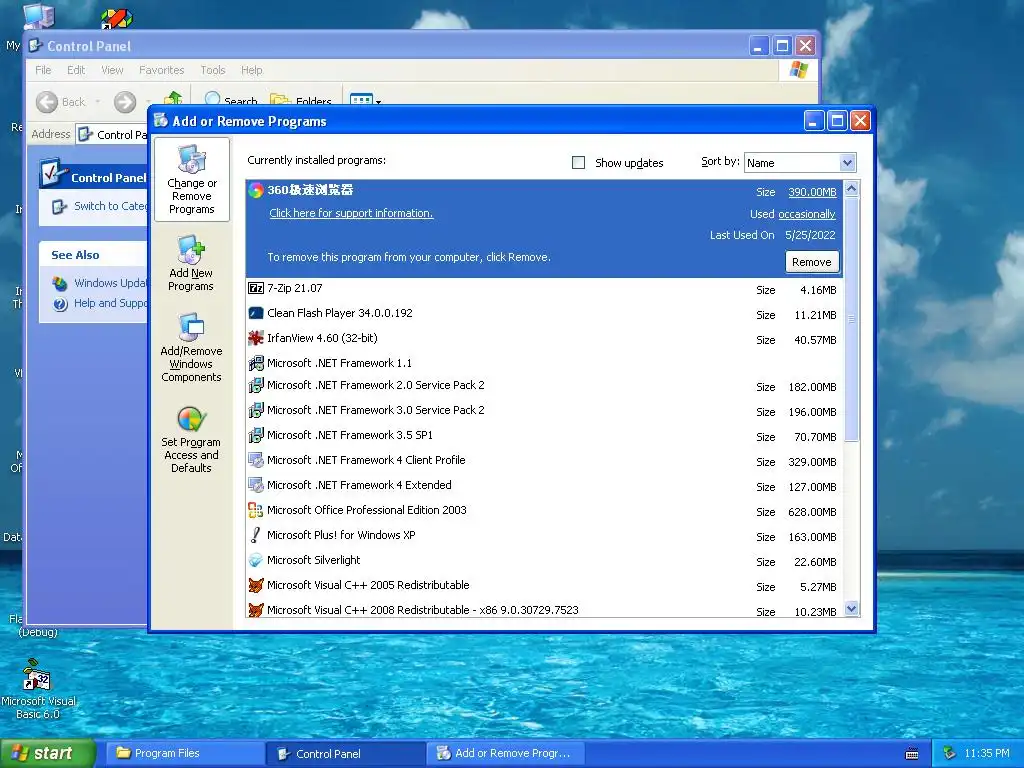Image resolution: width=1024 pixels, height=768 pixels.
Task: Open Edit menu in Control Panel window
Action: coord(76,70)
